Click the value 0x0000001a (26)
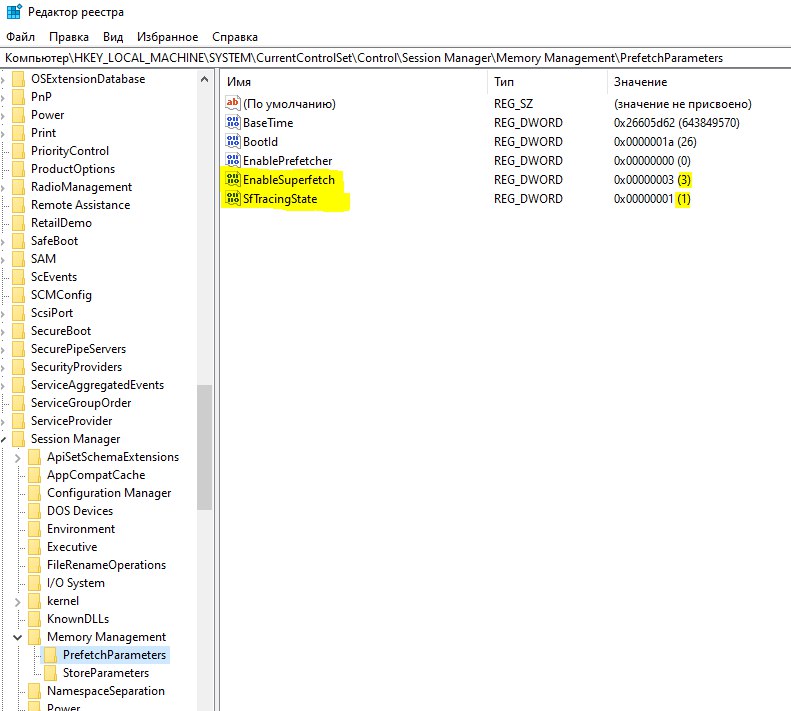The image size is (791, 711). pyautogui.click(x=655, y=142)
